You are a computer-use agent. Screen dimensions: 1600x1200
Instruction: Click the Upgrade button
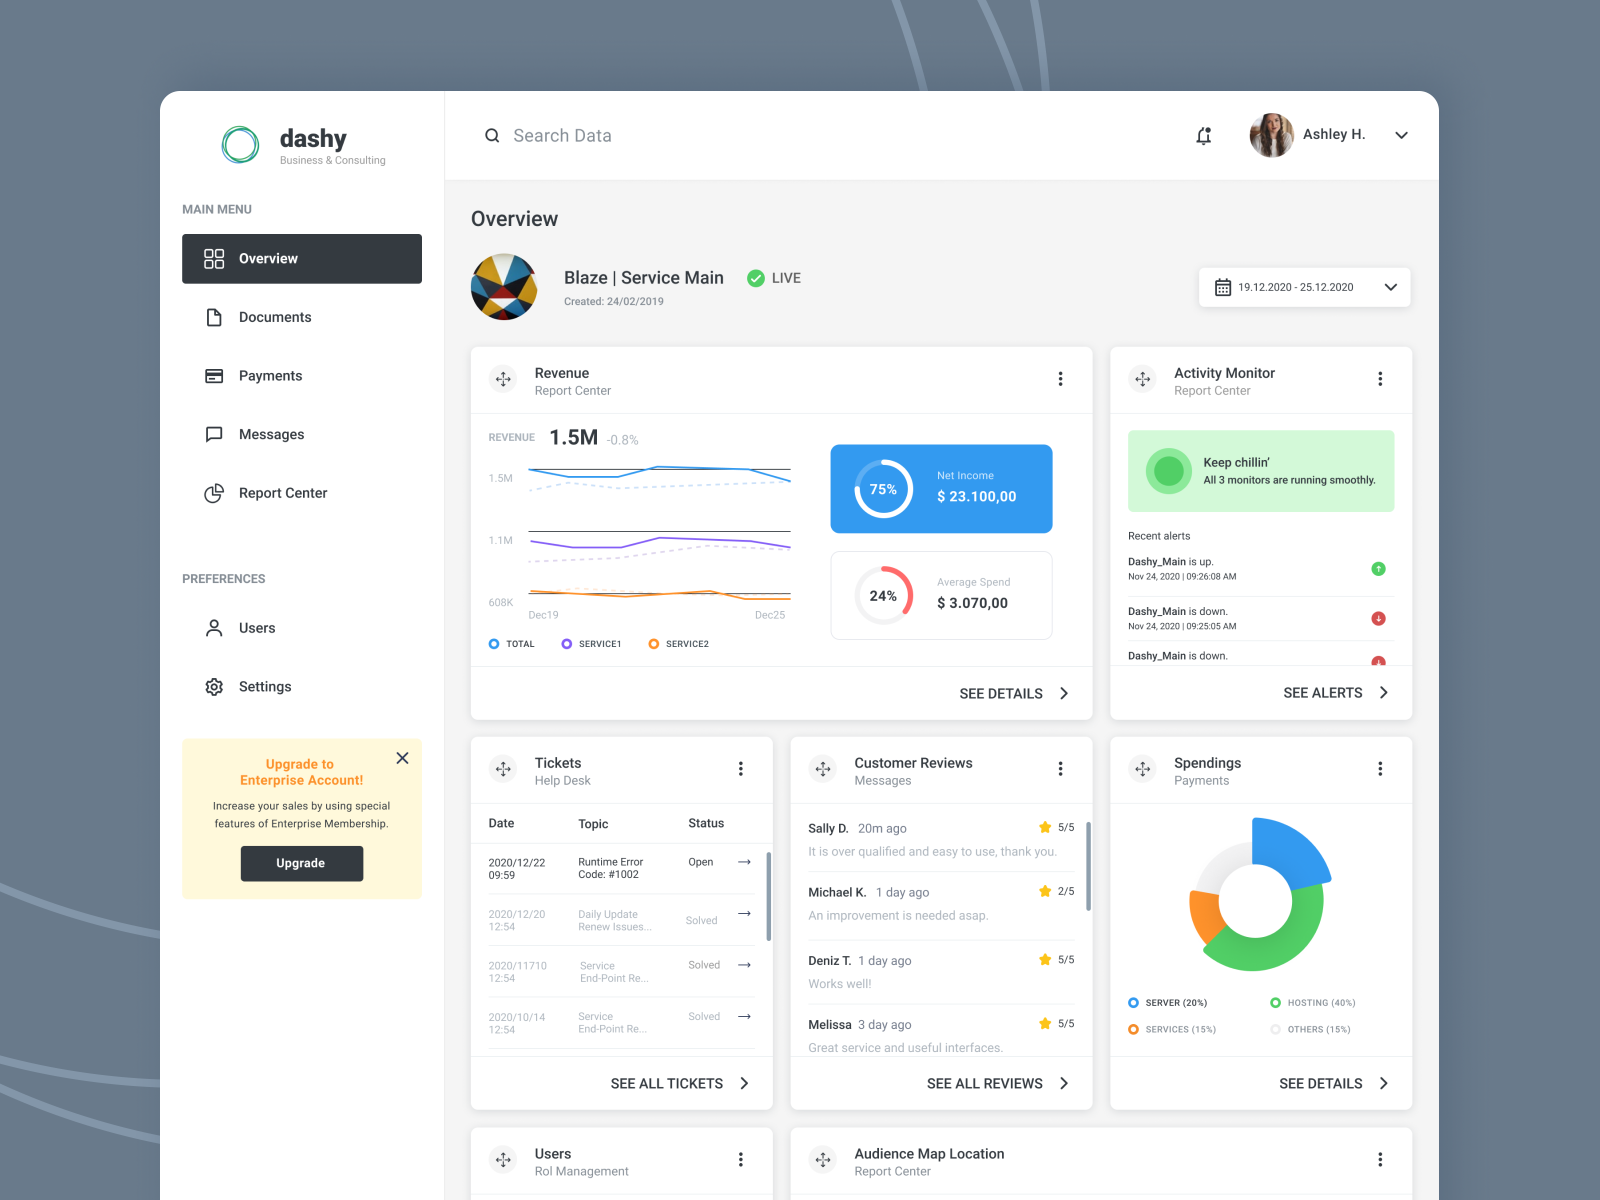[301, 863]
